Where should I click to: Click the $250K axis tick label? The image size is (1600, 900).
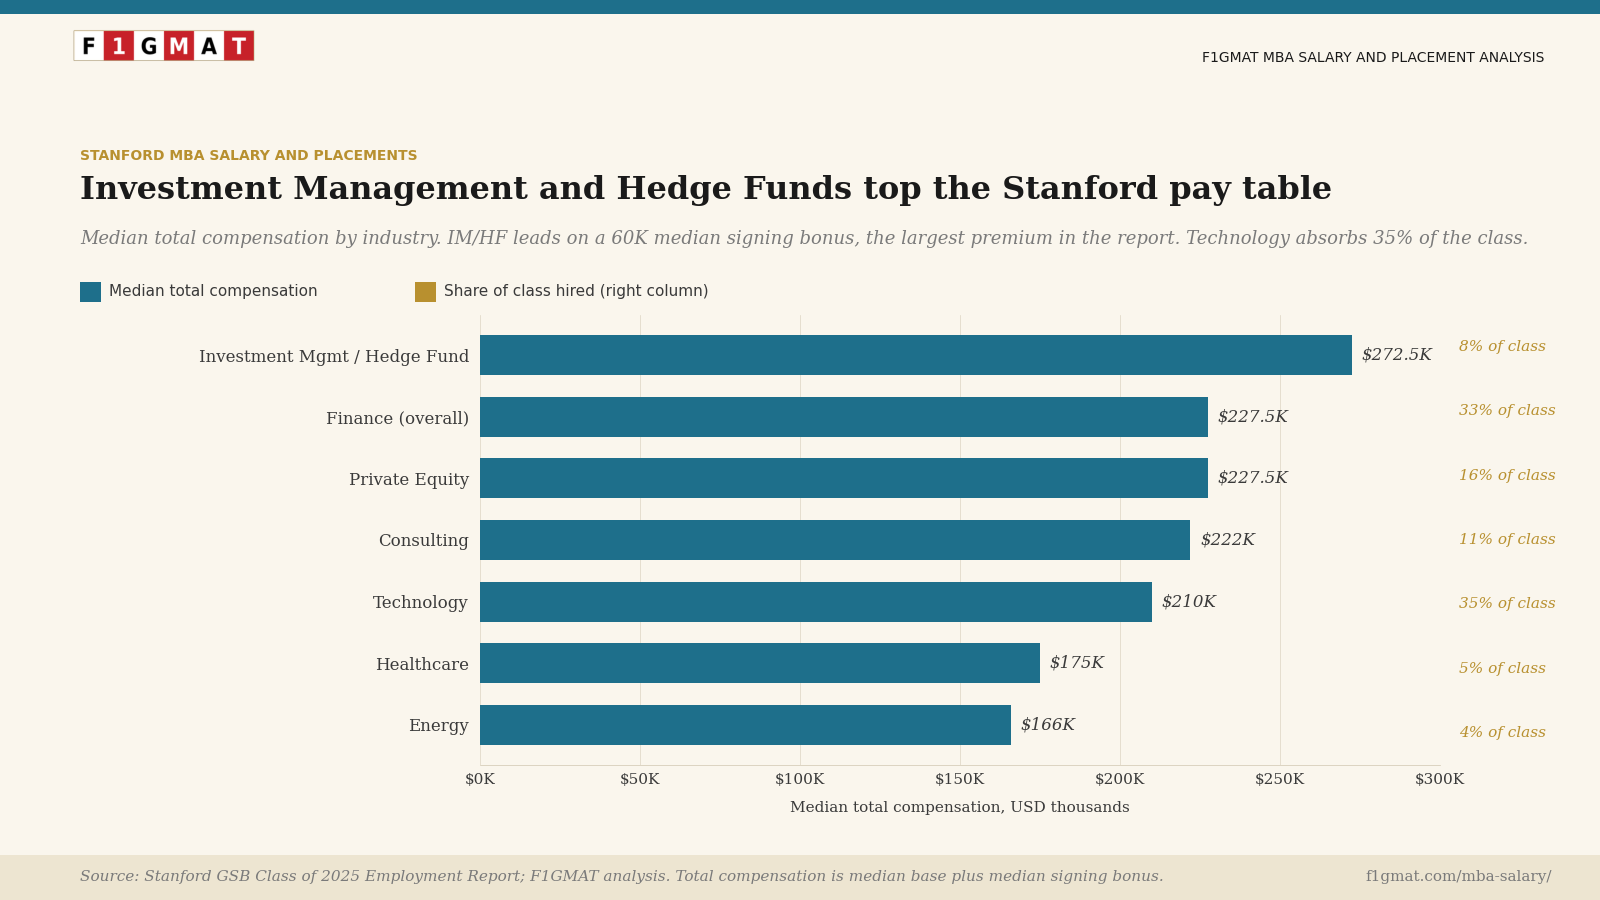1280,780
